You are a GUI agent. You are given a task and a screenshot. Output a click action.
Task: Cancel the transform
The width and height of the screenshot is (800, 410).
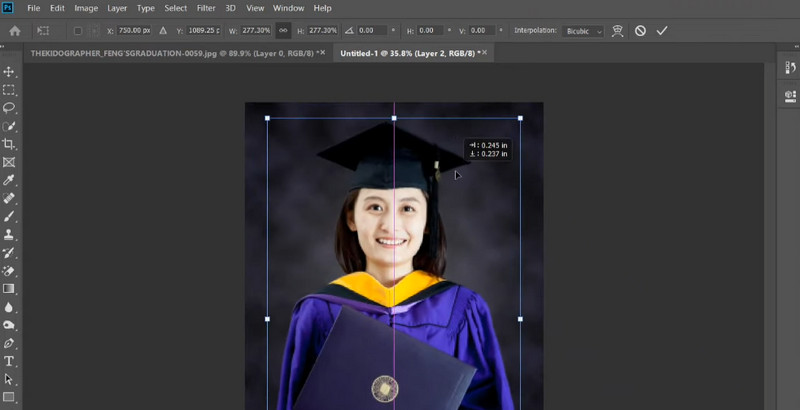click(640, 31)
